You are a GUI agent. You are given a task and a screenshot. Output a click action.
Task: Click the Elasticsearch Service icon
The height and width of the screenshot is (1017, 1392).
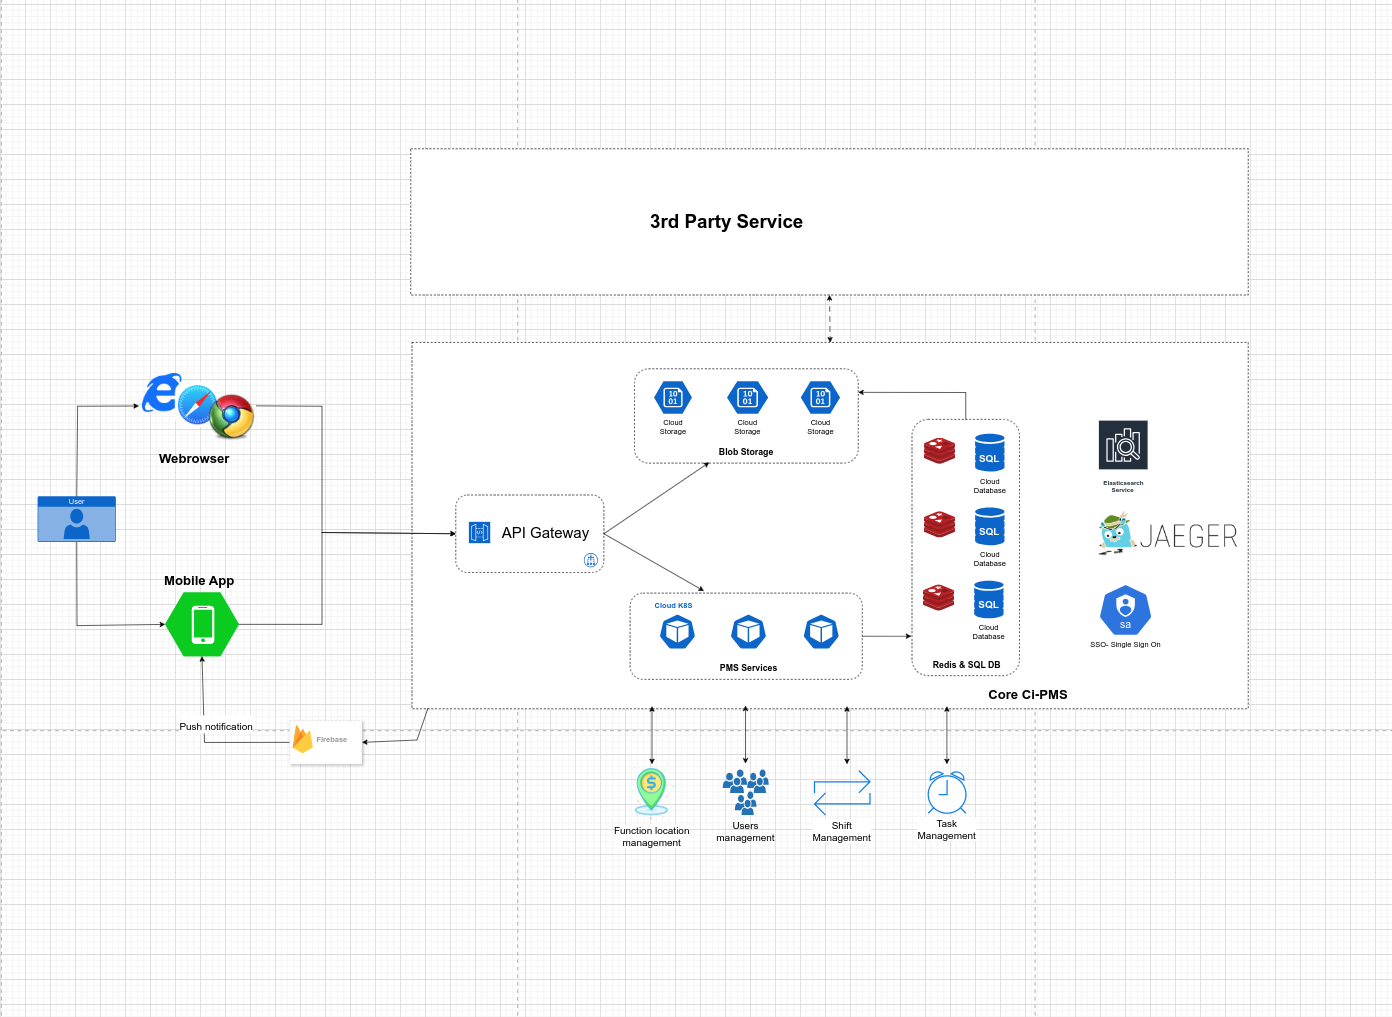[1123, 445]
